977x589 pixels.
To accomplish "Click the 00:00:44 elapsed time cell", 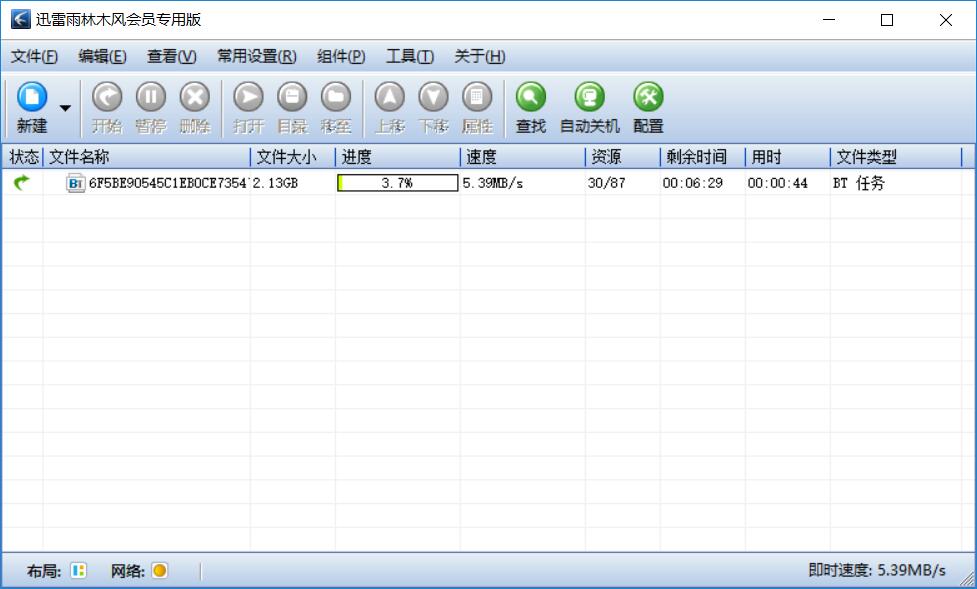I will (x=777, y=183).
